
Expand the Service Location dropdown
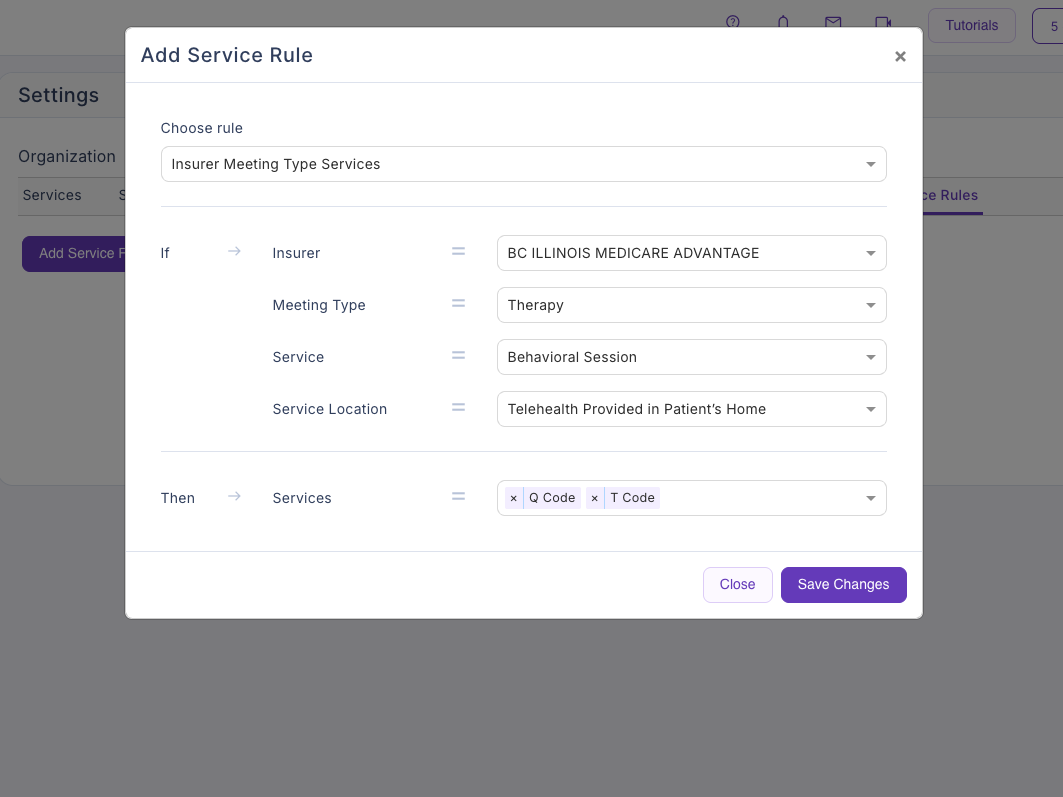[691, 409]
